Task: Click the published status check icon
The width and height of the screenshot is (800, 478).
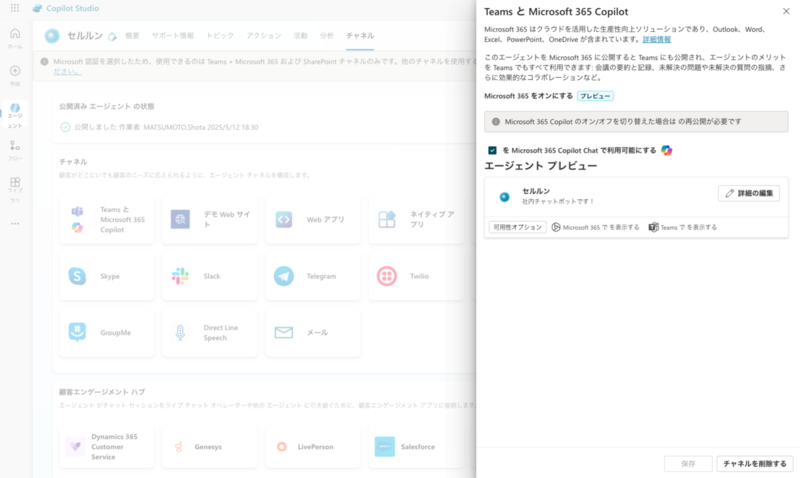Action: click(65, 127)
